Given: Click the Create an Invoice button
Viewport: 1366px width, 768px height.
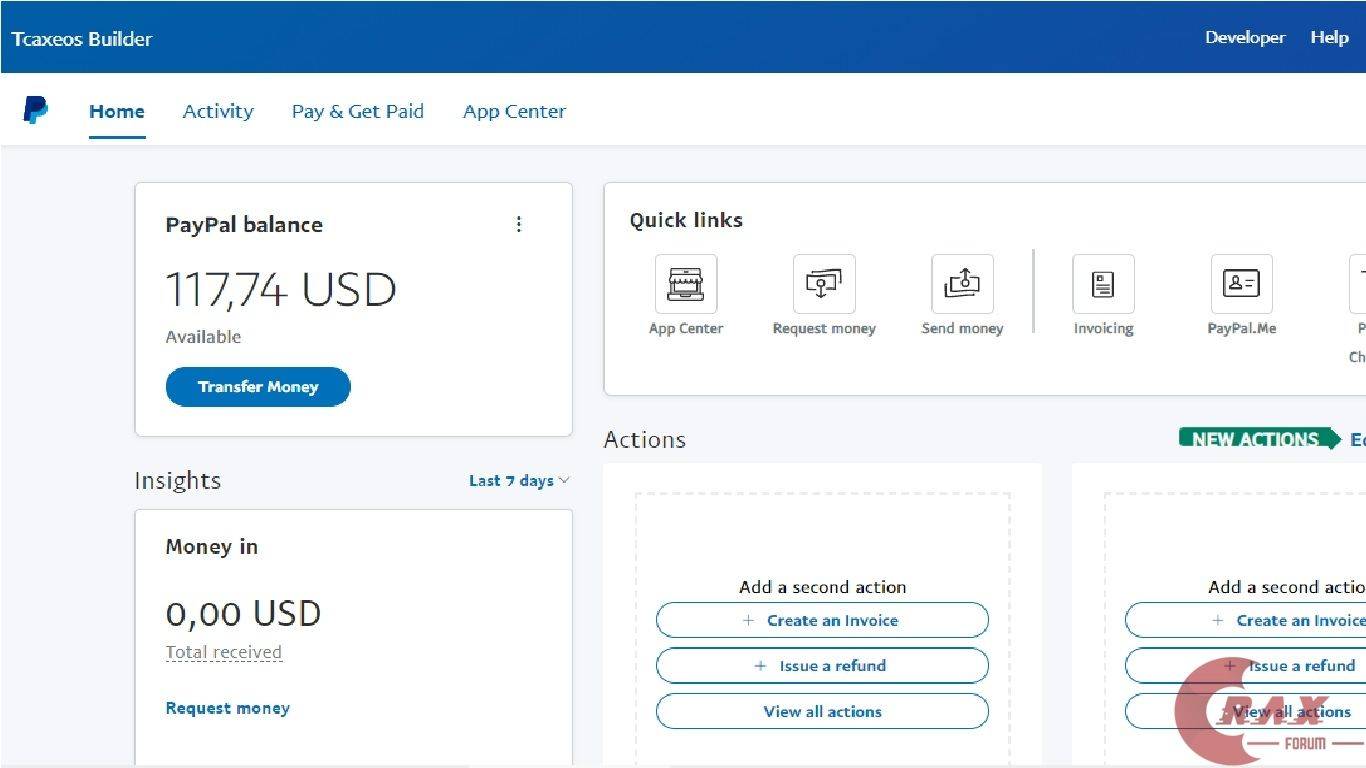Looking at the screenshot, I should (822, 620).
